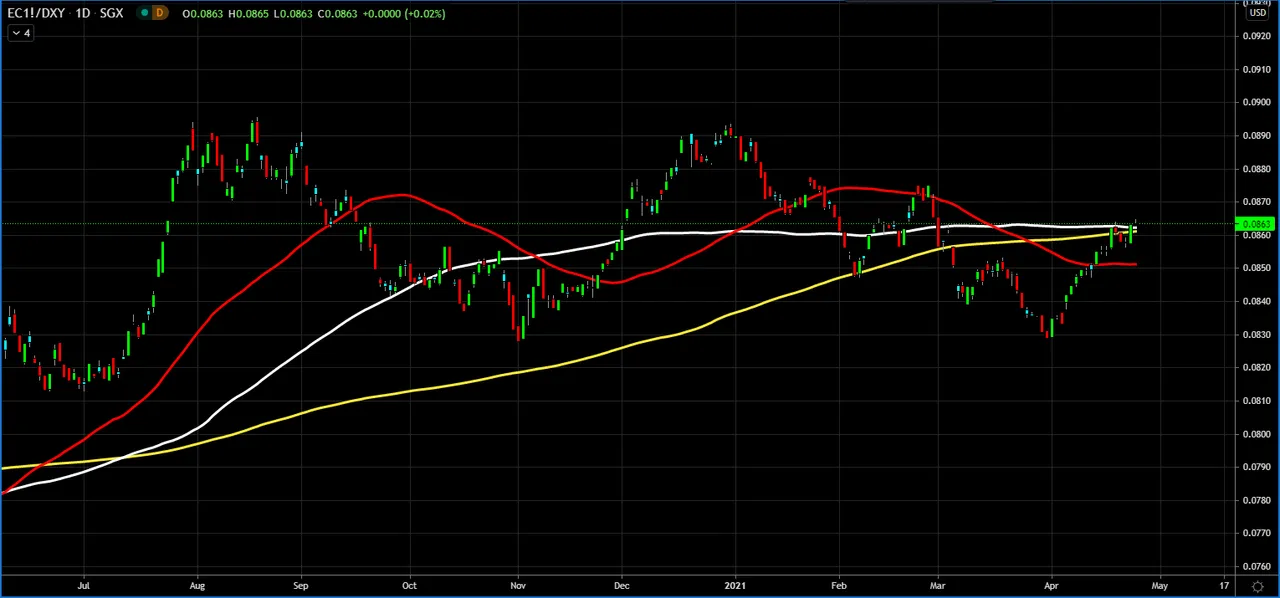Click the green market status dot
1280x598 pixels.
[145, 13]
